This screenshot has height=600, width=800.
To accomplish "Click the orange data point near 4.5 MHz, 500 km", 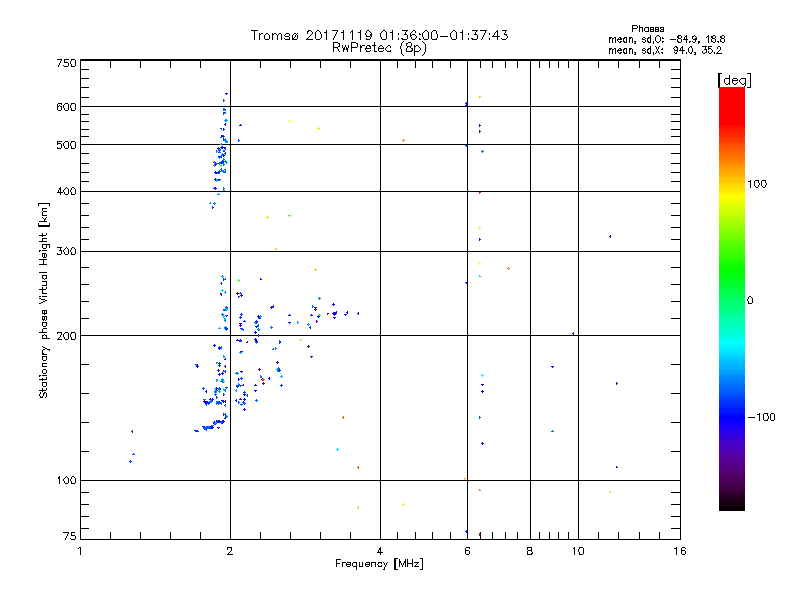I will click(404, 140).
